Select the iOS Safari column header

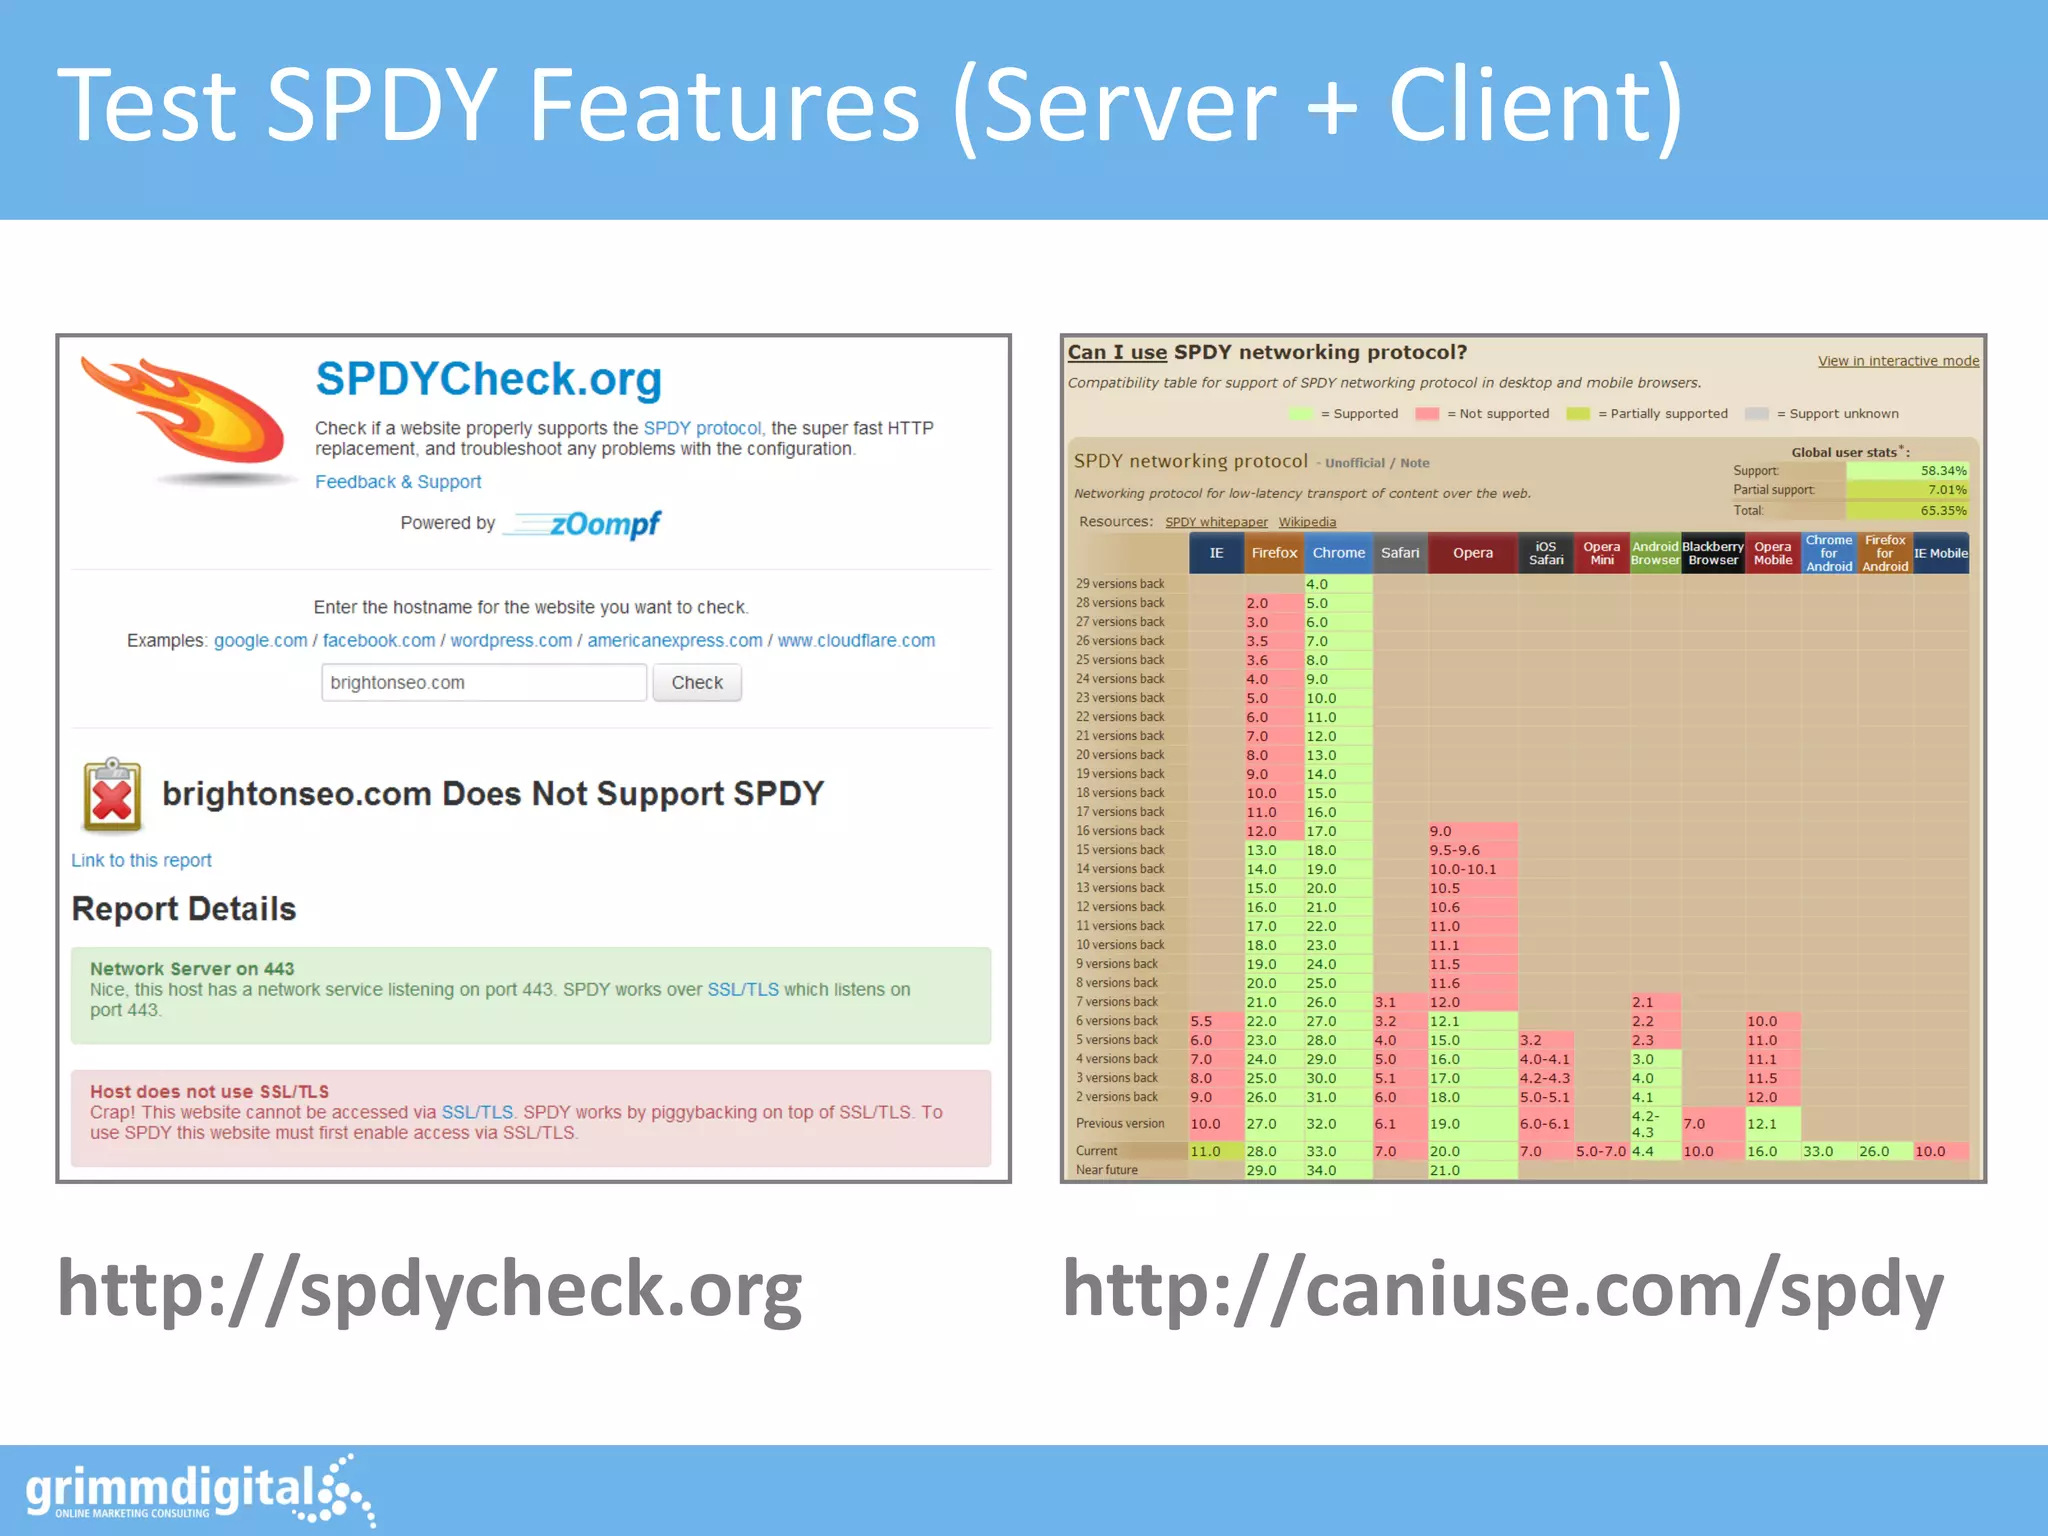coord(1546,553)
